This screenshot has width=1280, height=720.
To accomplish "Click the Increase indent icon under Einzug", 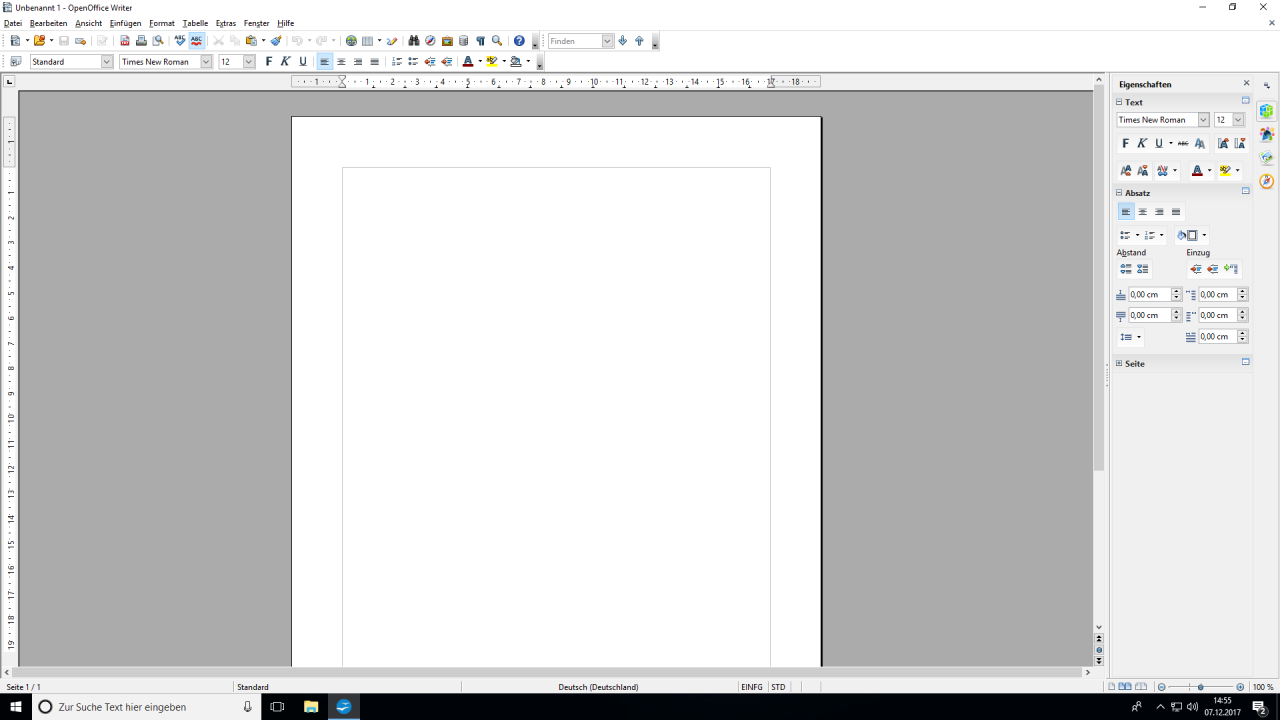I will coord(1196,269).
